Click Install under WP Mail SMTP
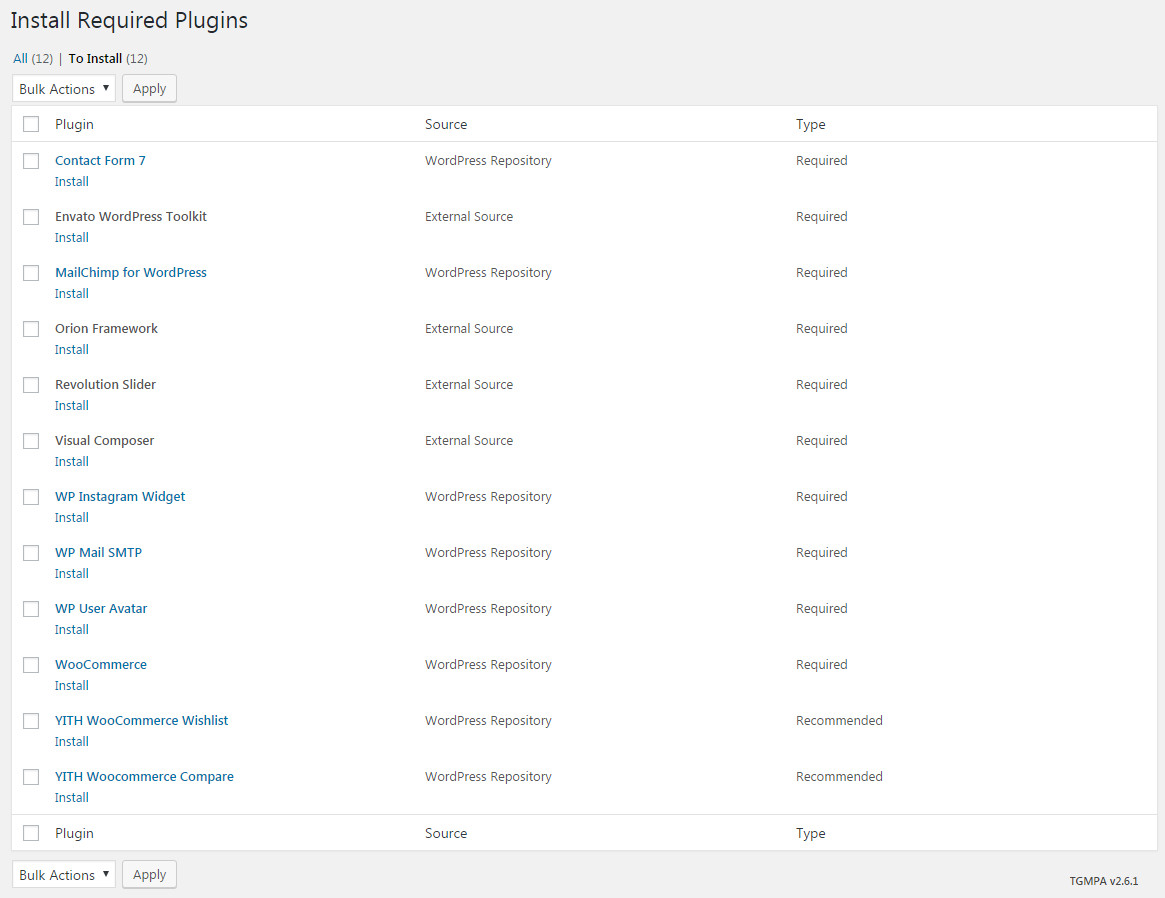The height and width of the screenshot is (898, 1165). tap(71, 574)
